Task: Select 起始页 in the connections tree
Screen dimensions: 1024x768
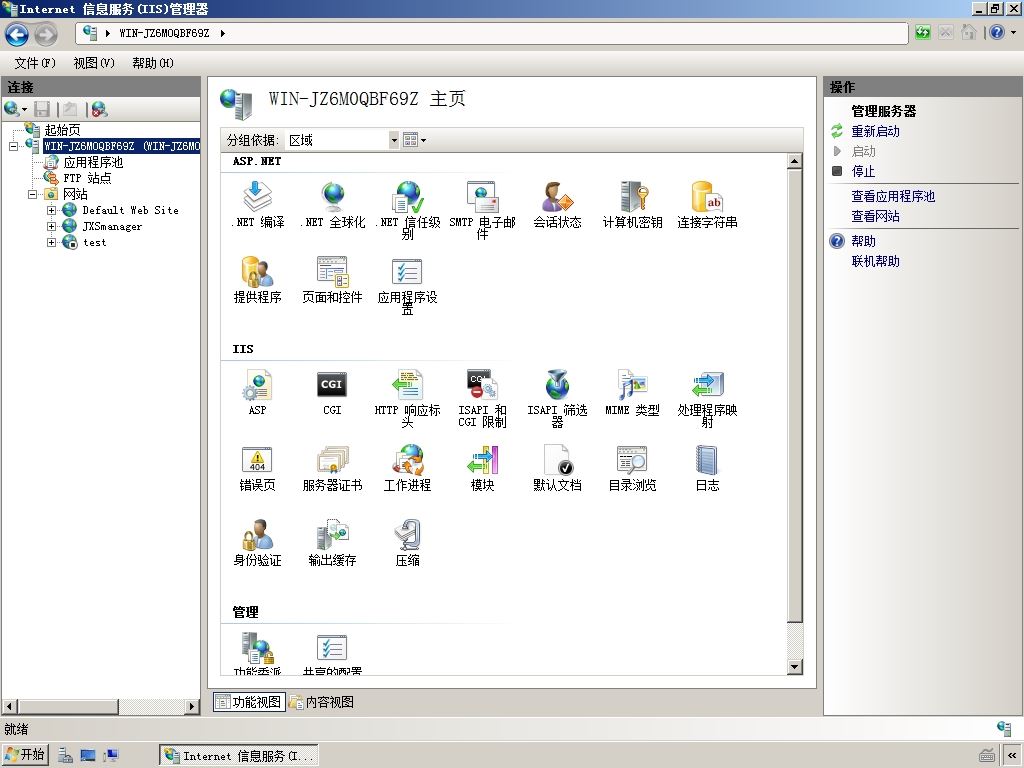Action: [62, 130]
